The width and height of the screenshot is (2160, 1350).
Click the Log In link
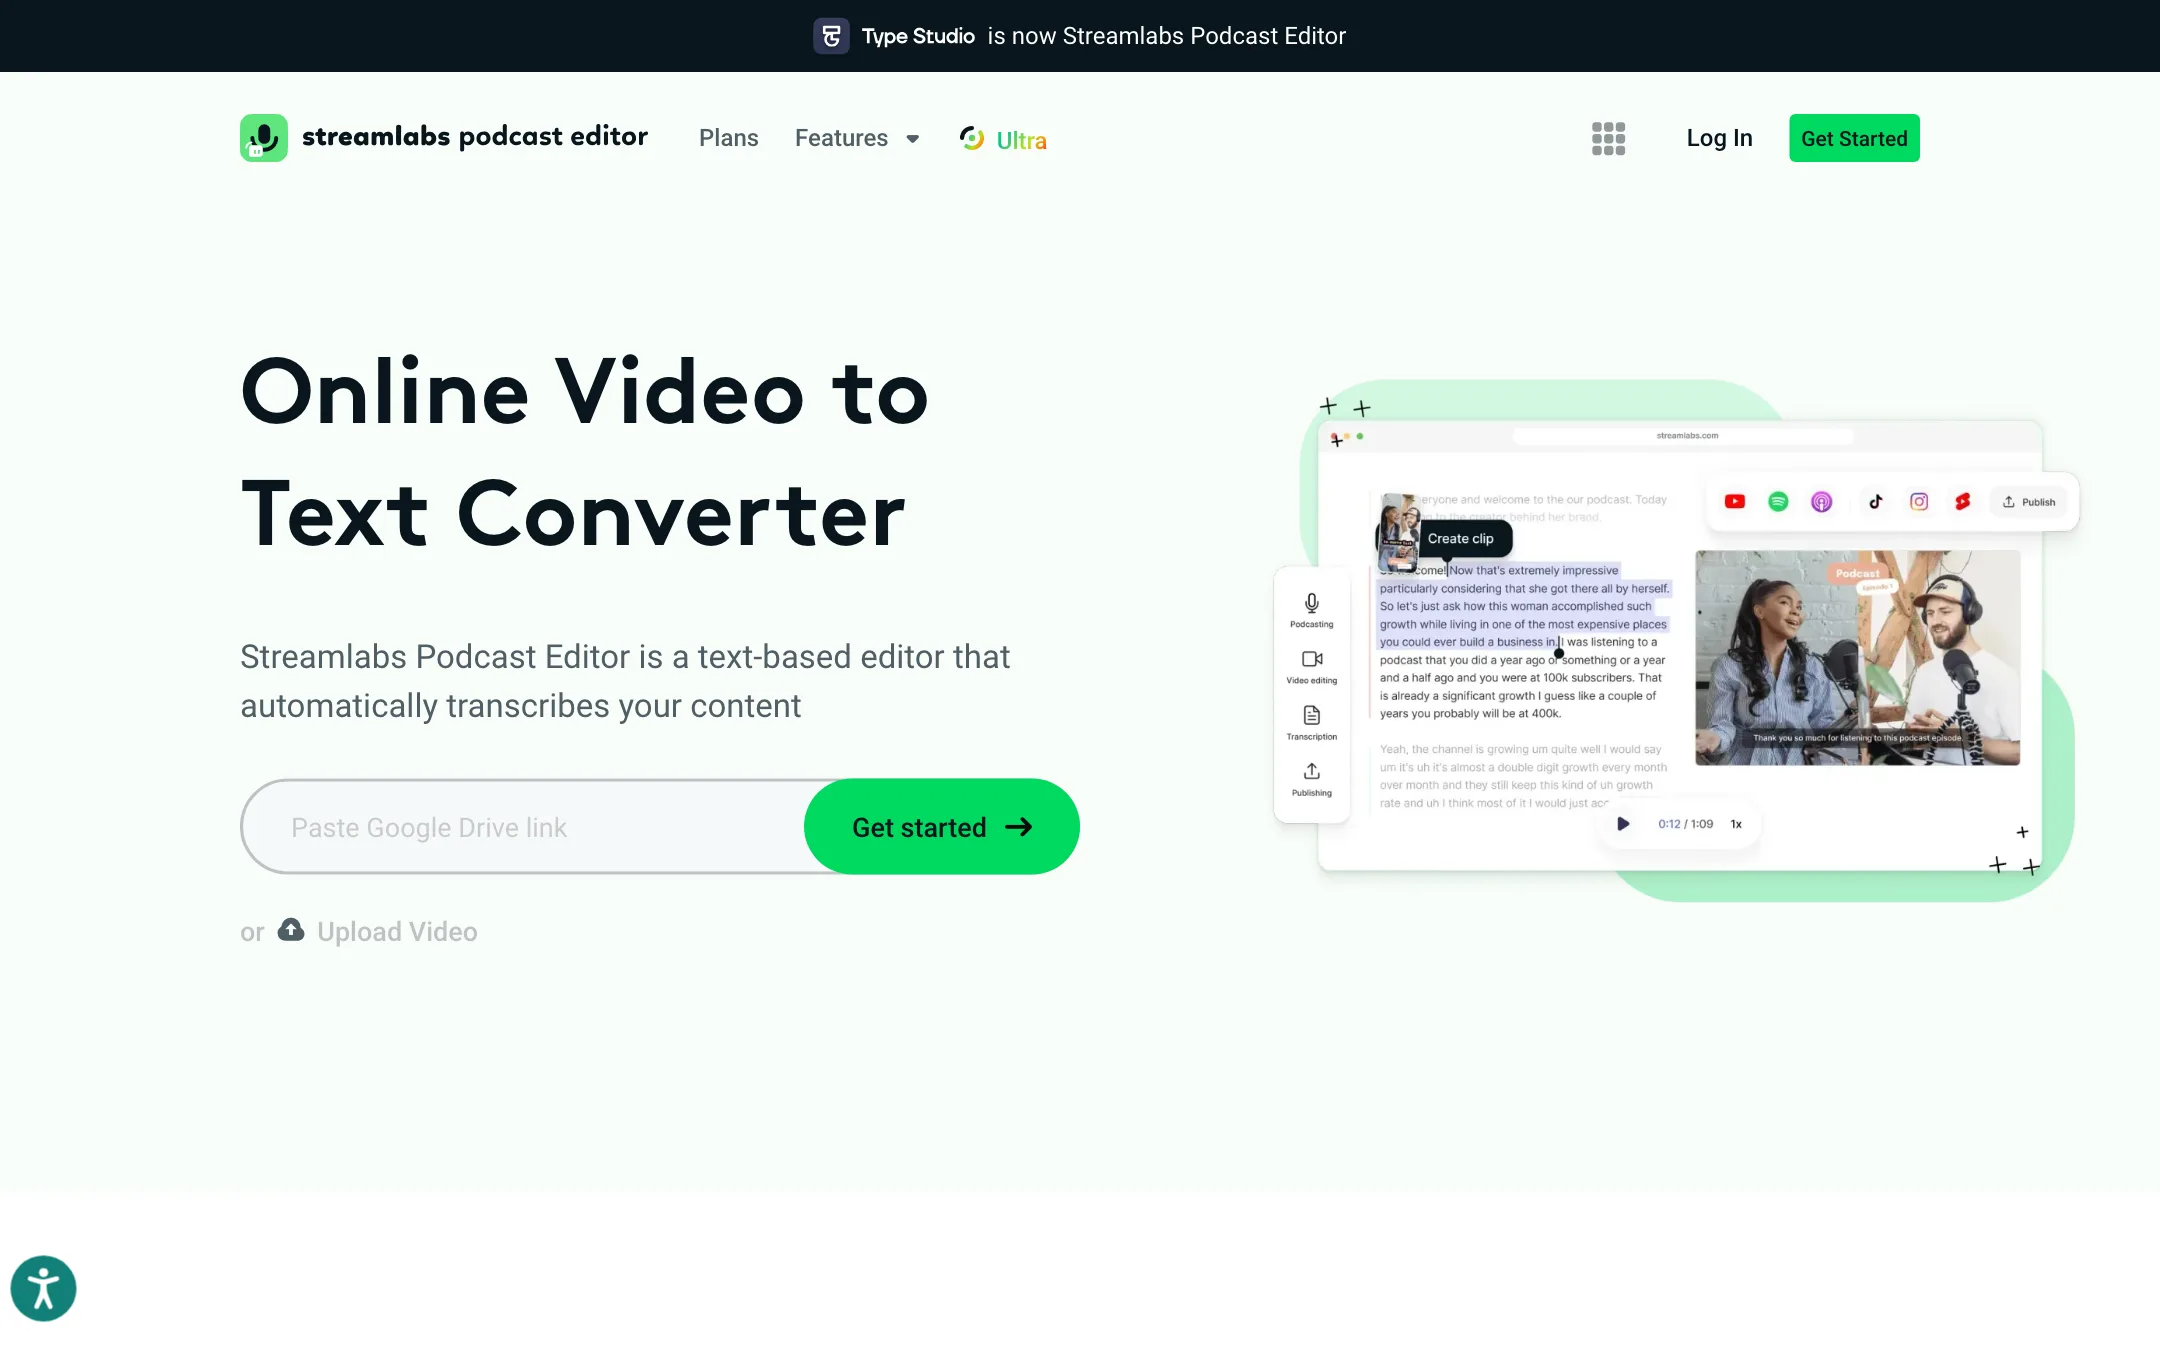coord(1719,138)
